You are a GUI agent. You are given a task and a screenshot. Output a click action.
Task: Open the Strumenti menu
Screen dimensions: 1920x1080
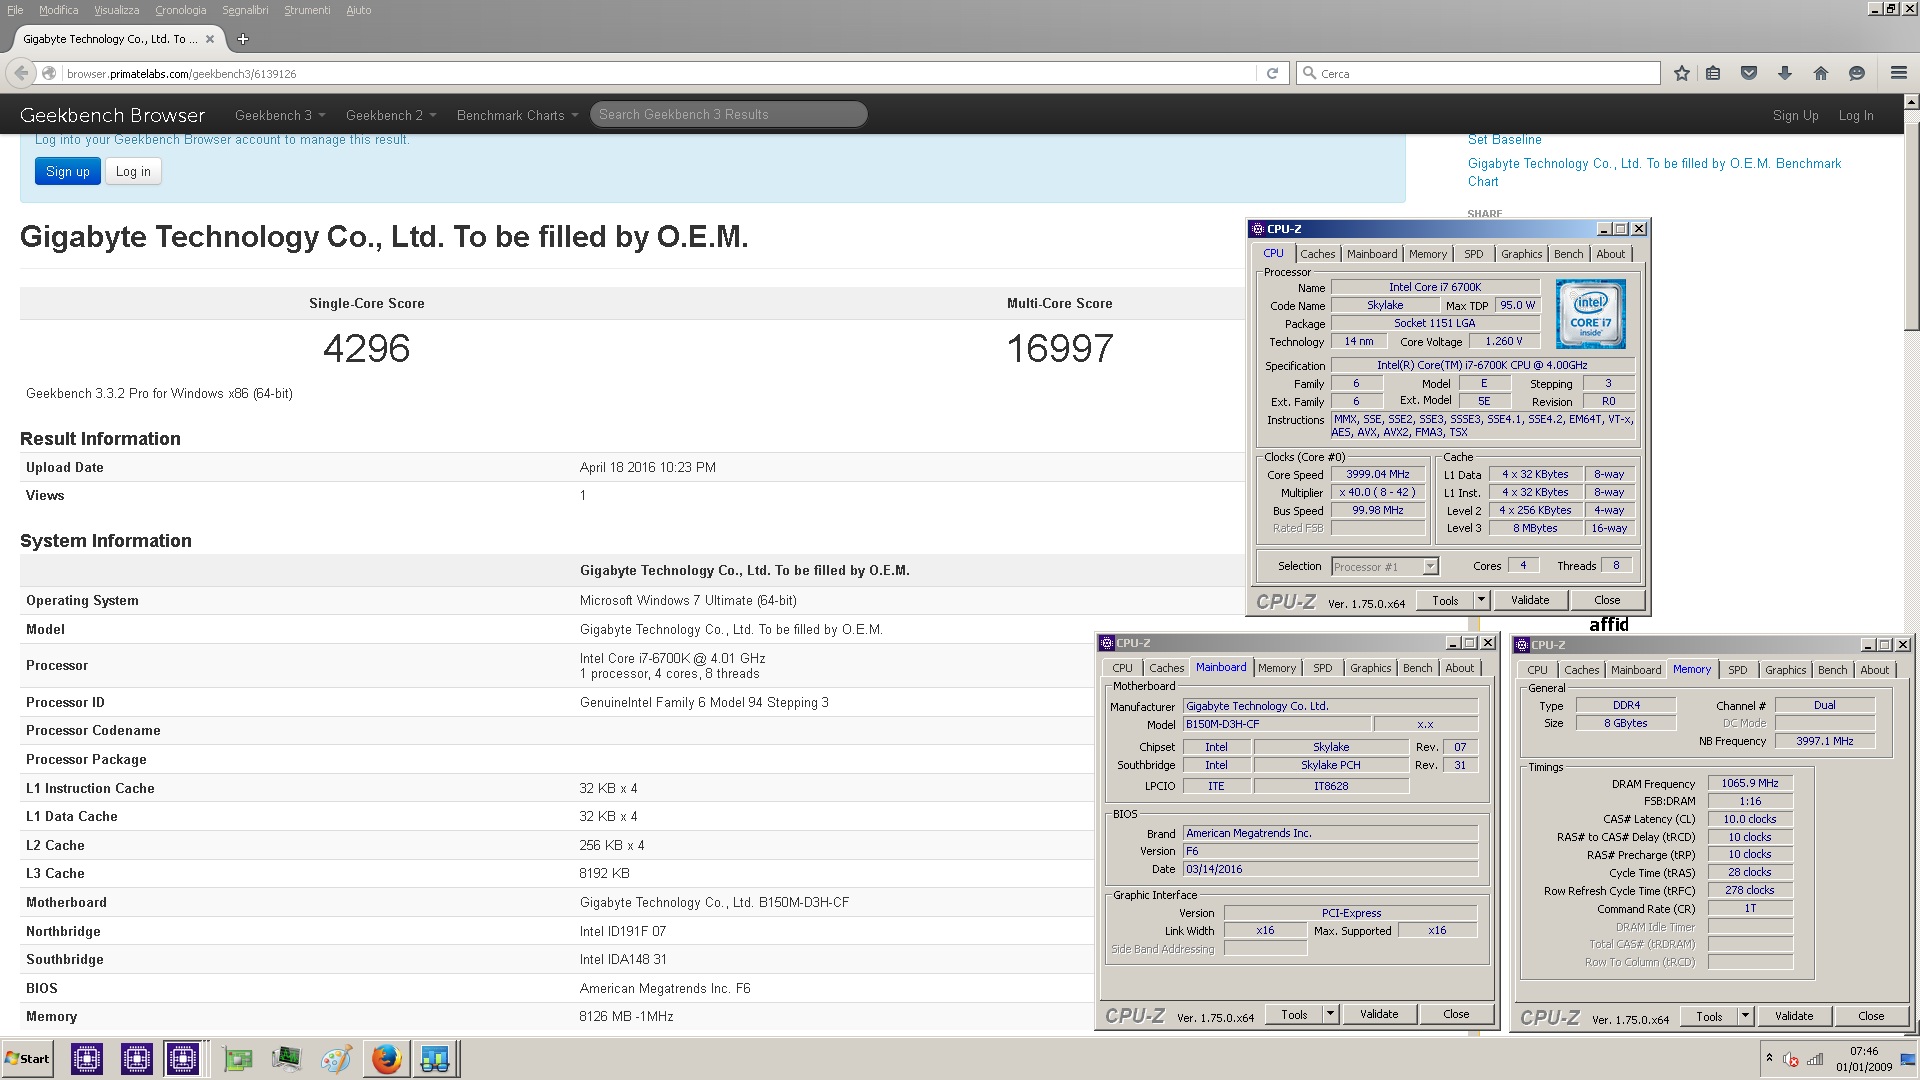tap(307, 10)
